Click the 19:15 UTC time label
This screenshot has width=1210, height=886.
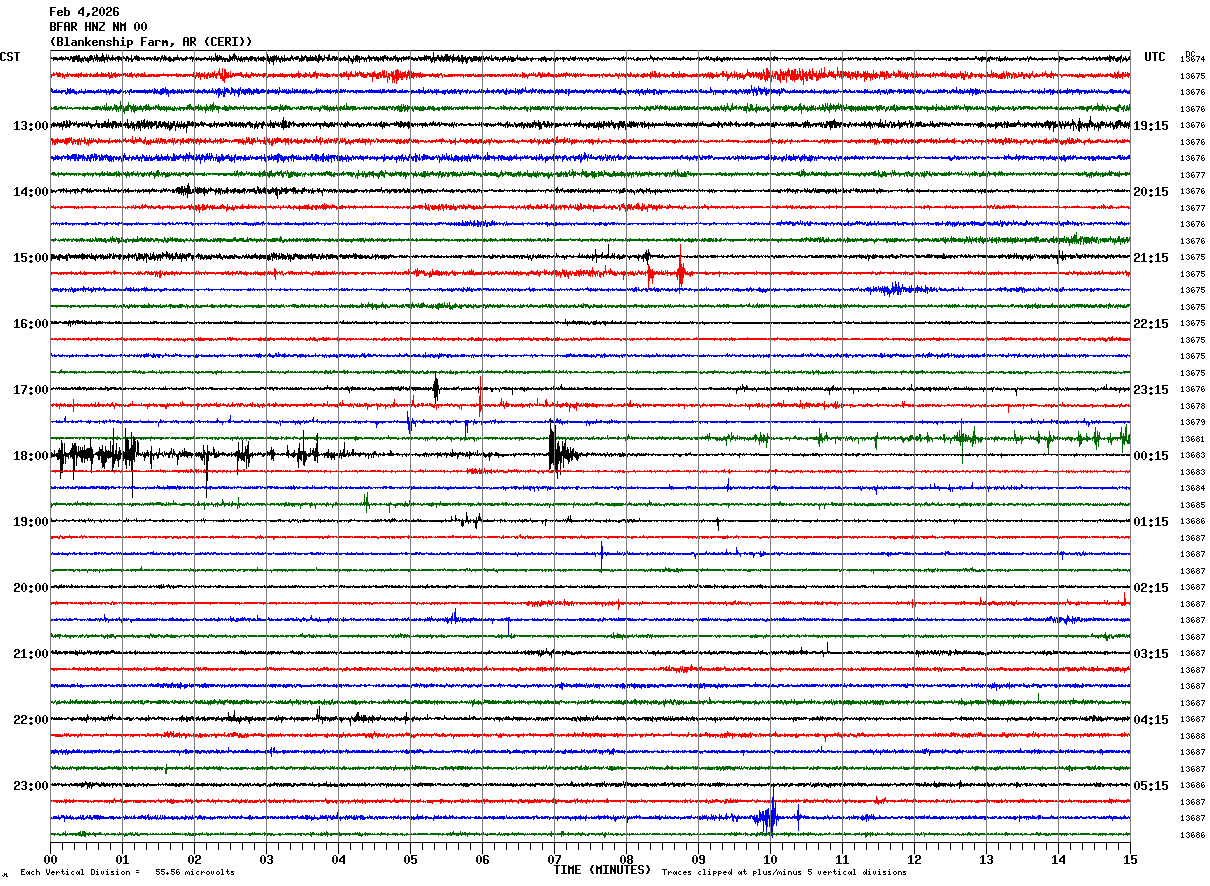1151,126
